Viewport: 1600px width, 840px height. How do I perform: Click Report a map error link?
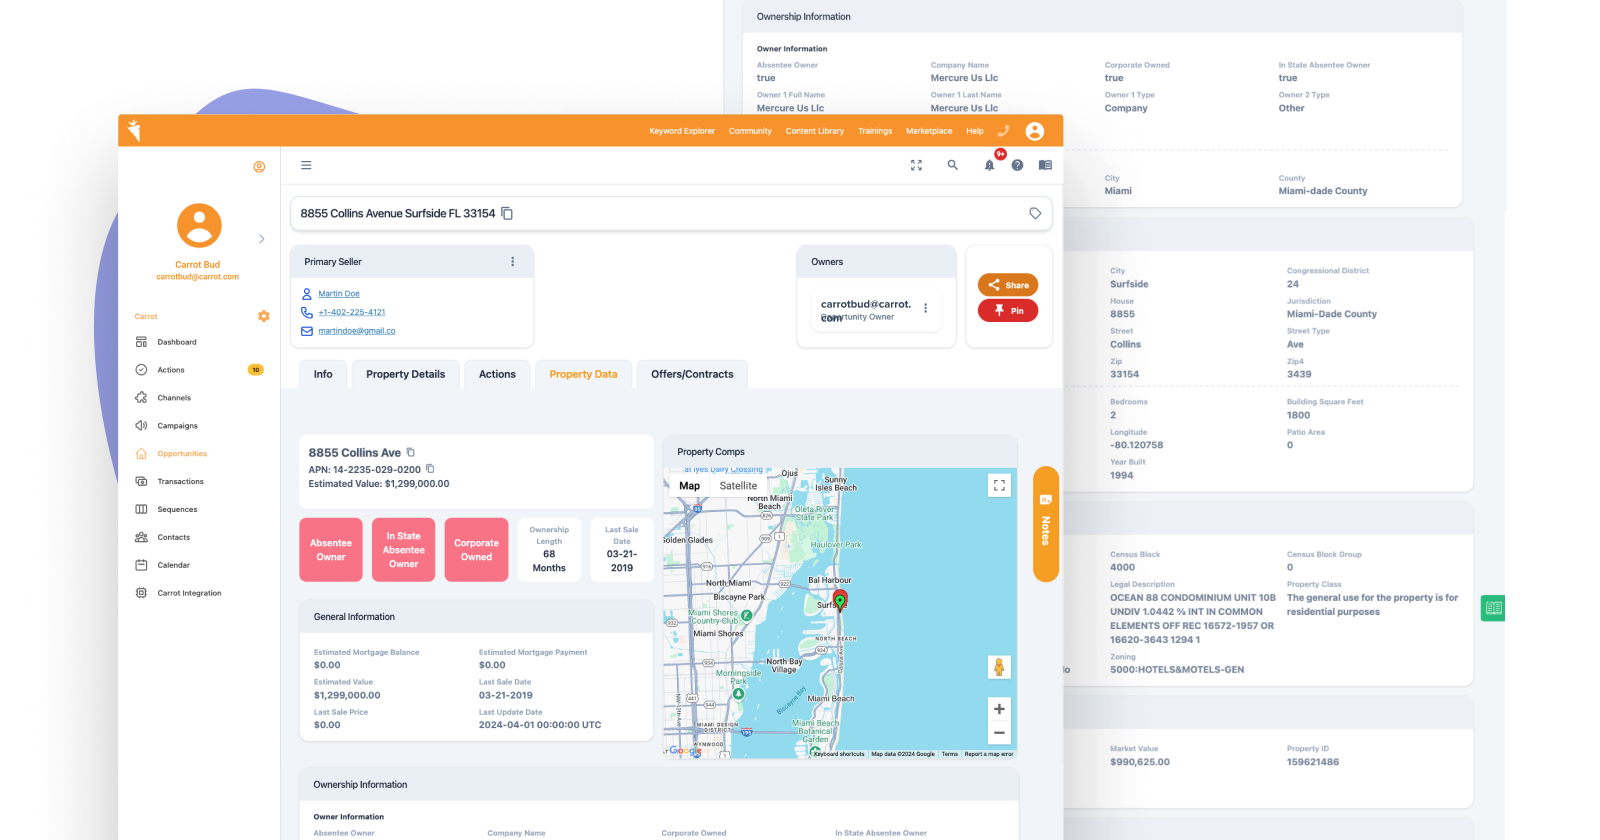tap(989, 754)
